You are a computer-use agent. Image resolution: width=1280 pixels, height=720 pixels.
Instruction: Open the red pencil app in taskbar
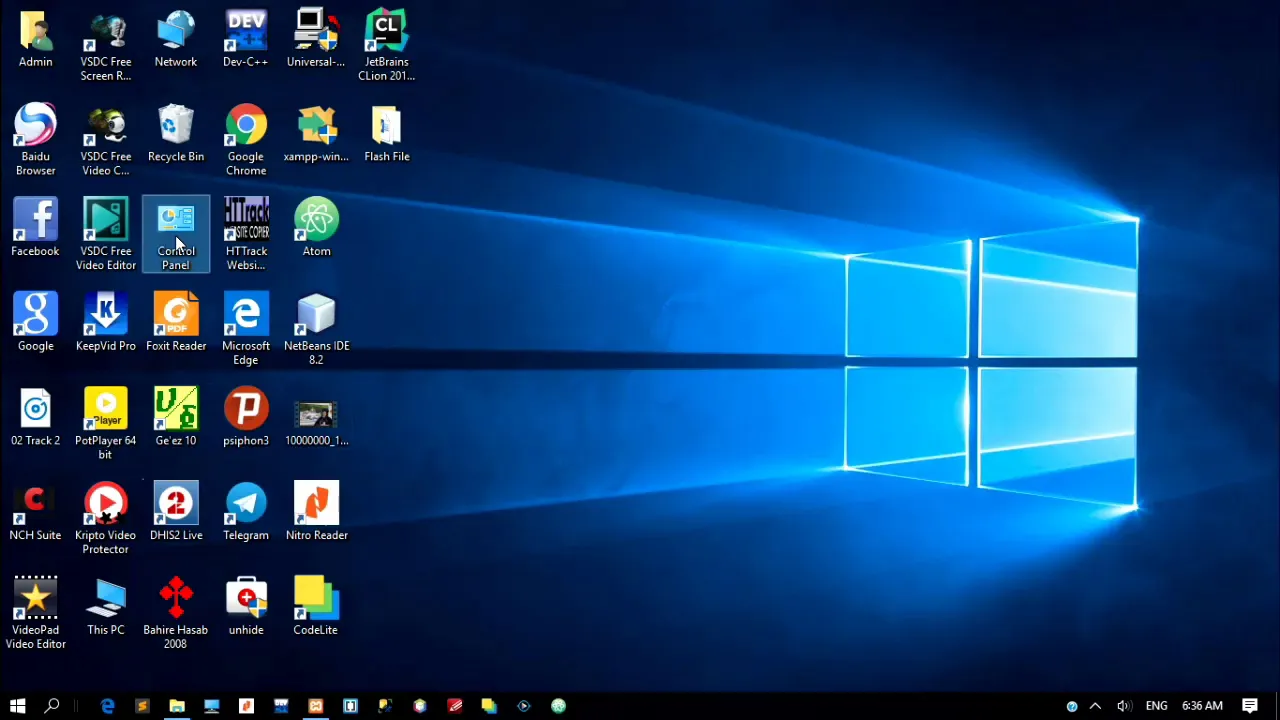(454, 706)
